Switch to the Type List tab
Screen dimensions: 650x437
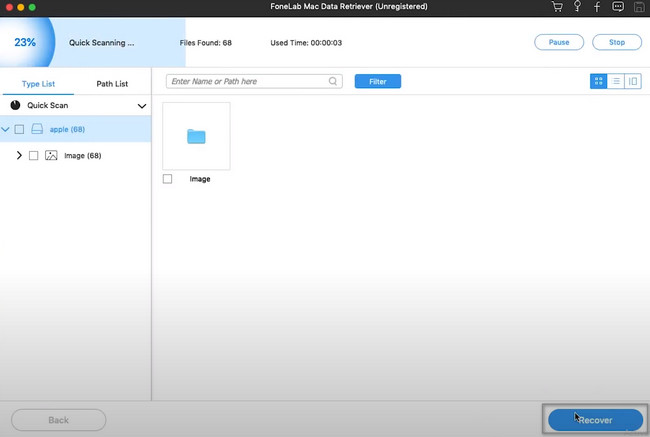click(x=38, y=84)
